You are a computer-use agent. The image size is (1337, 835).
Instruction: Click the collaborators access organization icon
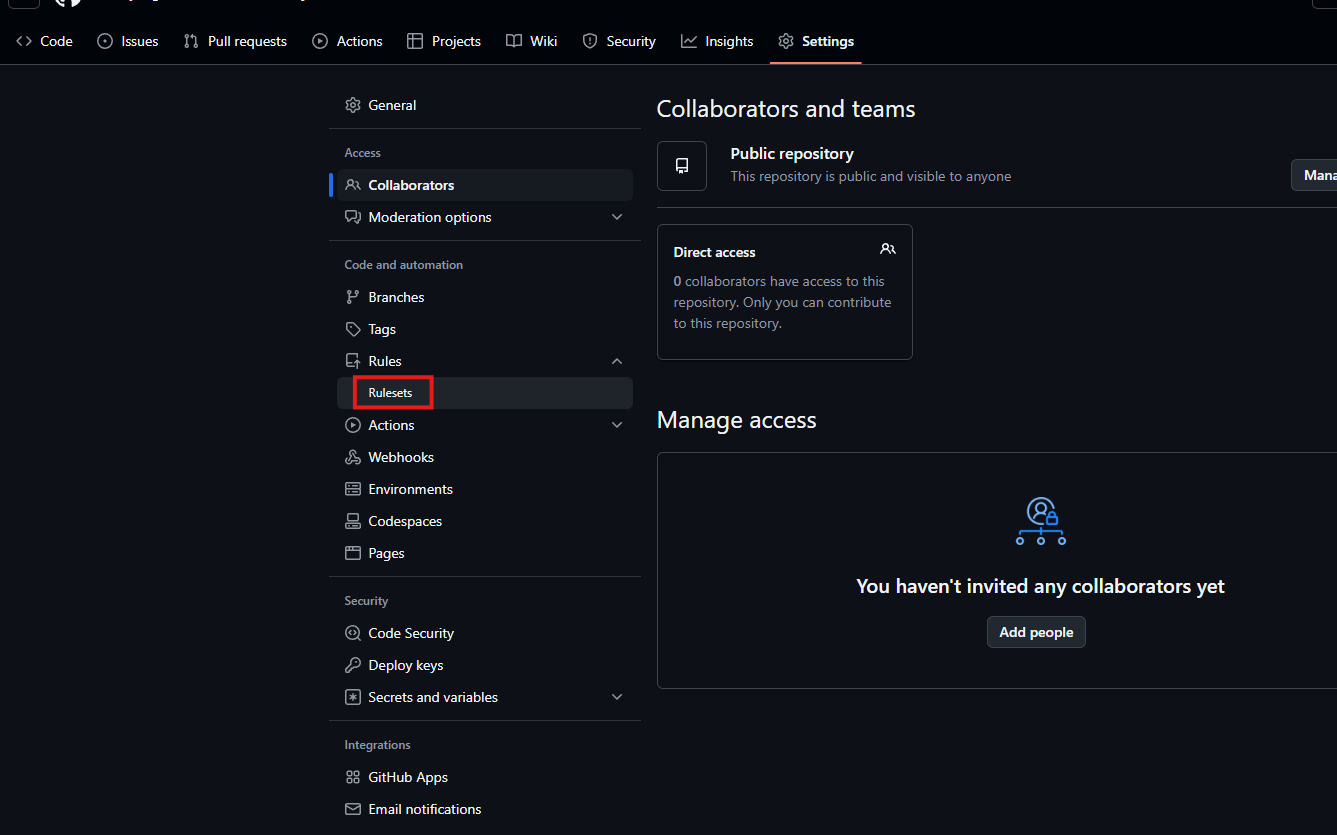tap(1041, 521)
